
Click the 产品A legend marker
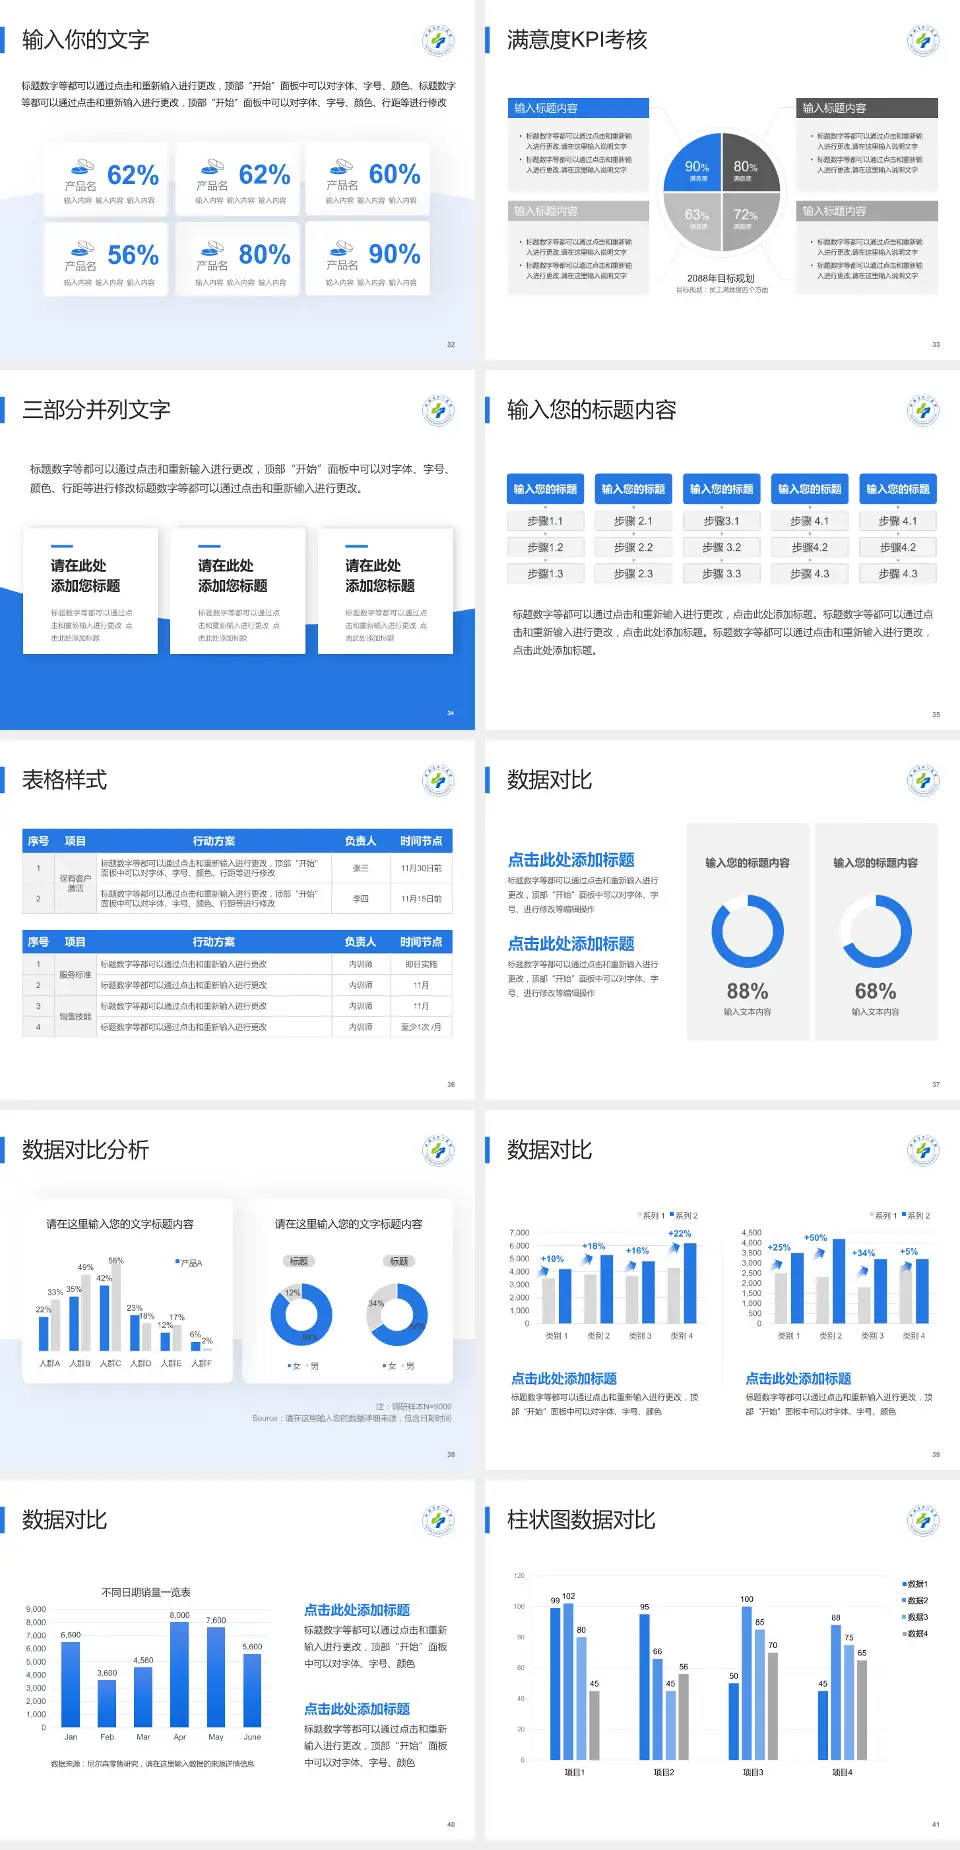(177, 1262)
